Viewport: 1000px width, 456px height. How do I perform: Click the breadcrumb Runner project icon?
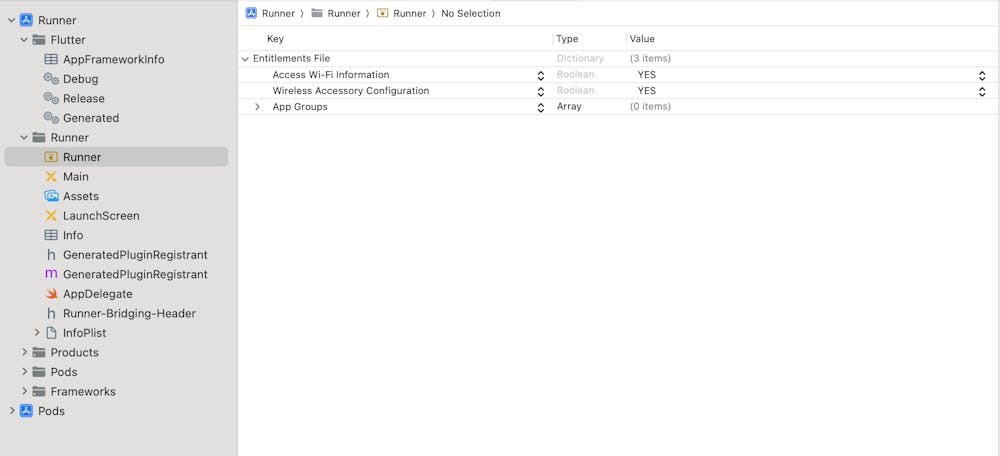coord(251,13)
